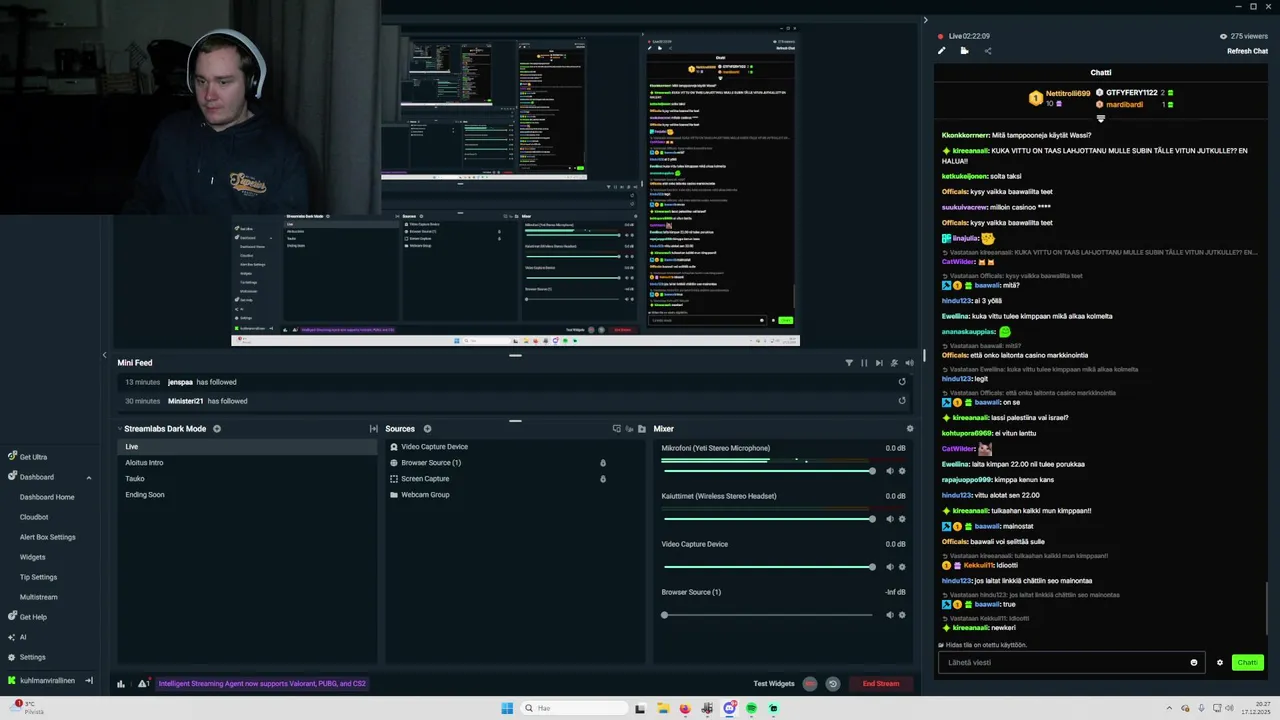This screenshot has width=1280, height=720.
Task: Click the replay buffer button
Action: point(832,684)
